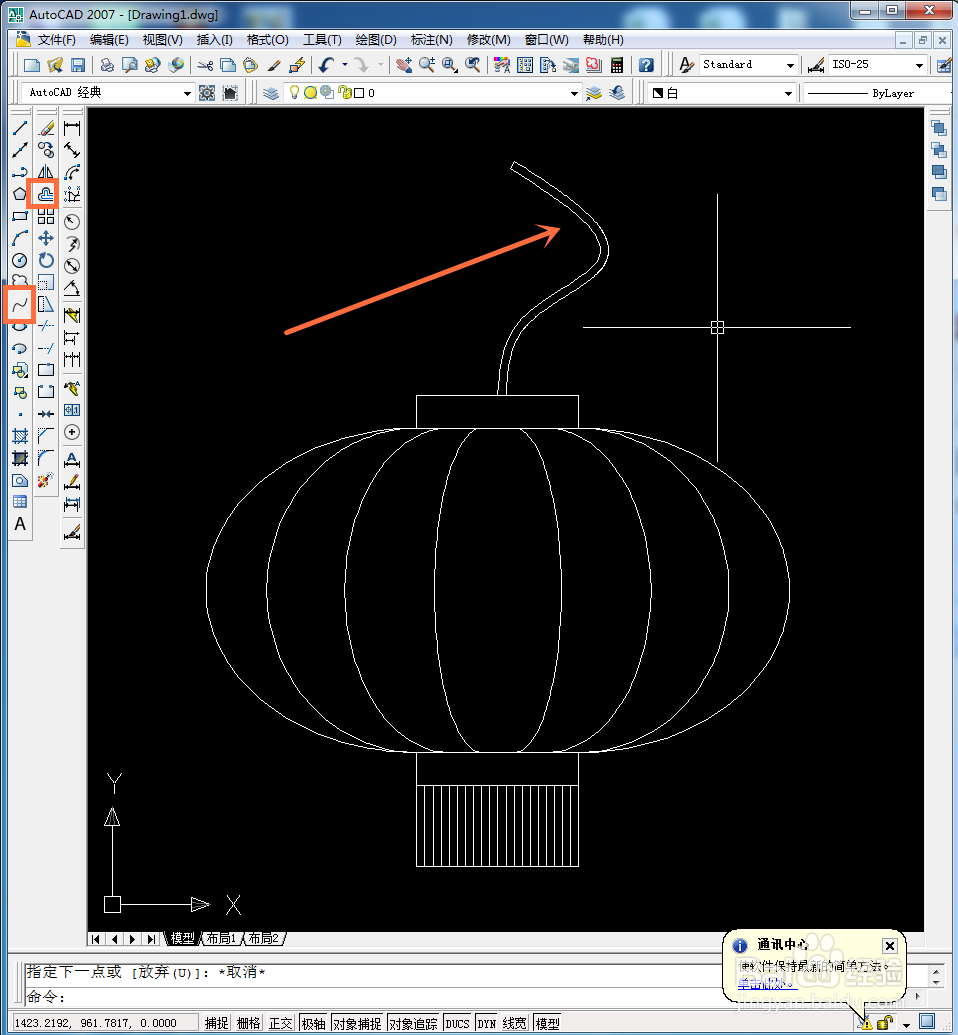
Task: Open the Help question mark icon
Action: click(x=646, y=65)
